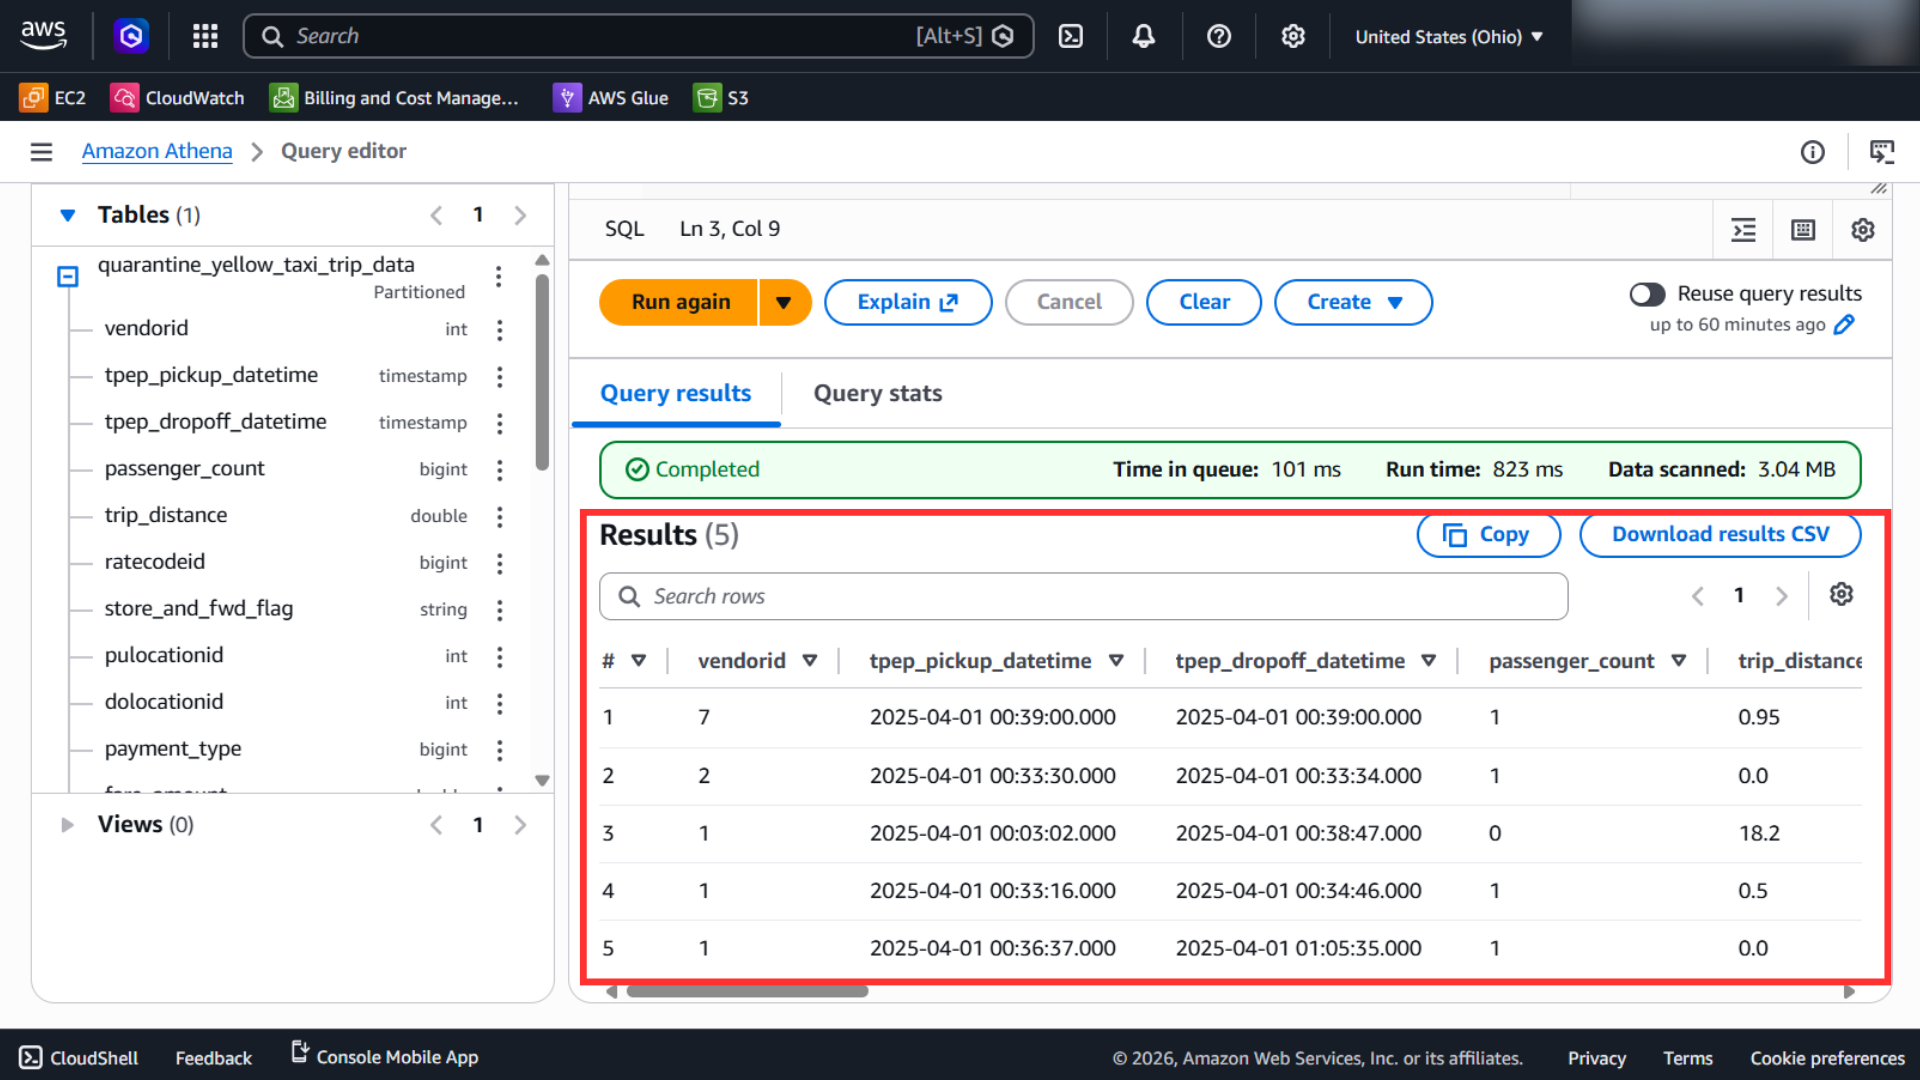1920x1080 pixels.
Task: Download results CSV
Action: pyautogui.click(x=1720, y=535)
